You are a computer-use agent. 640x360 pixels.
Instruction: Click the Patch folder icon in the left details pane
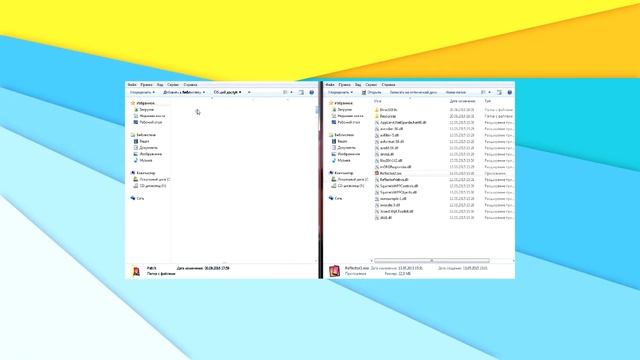[136, 271]
